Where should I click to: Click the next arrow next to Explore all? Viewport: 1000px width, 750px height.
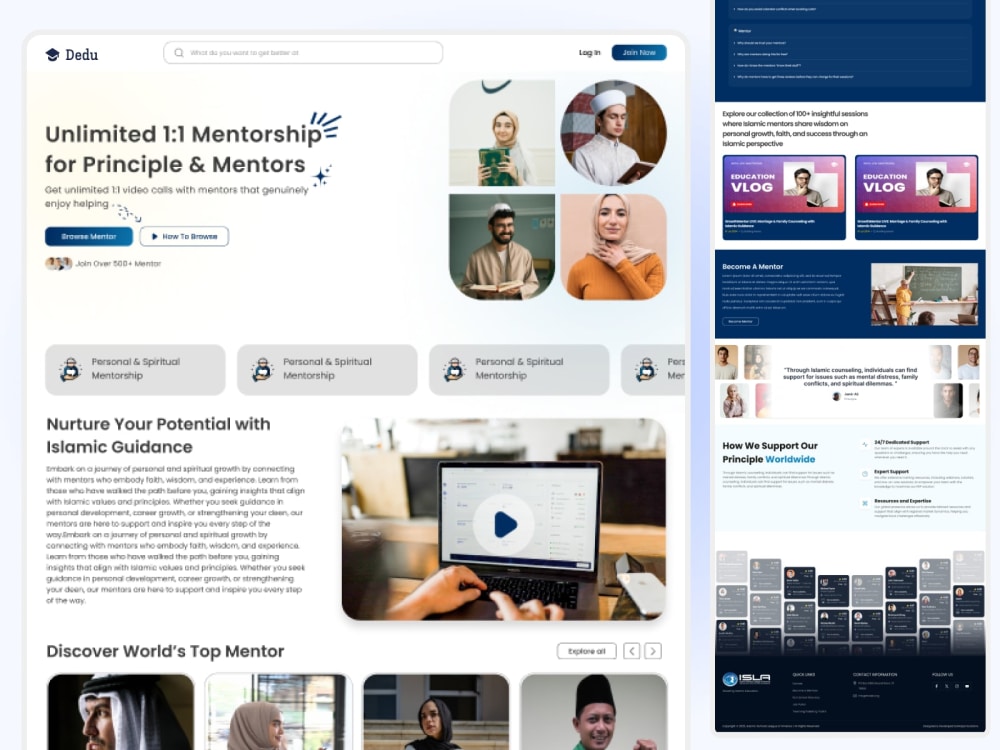click(653, 651)
